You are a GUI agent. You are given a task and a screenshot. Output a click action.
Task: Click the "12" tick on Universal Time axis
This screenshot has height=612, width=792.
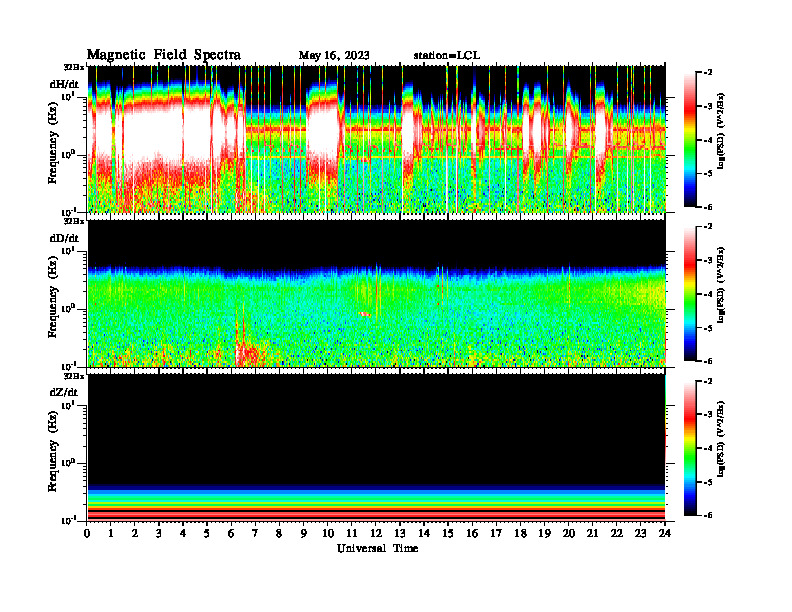376,534
